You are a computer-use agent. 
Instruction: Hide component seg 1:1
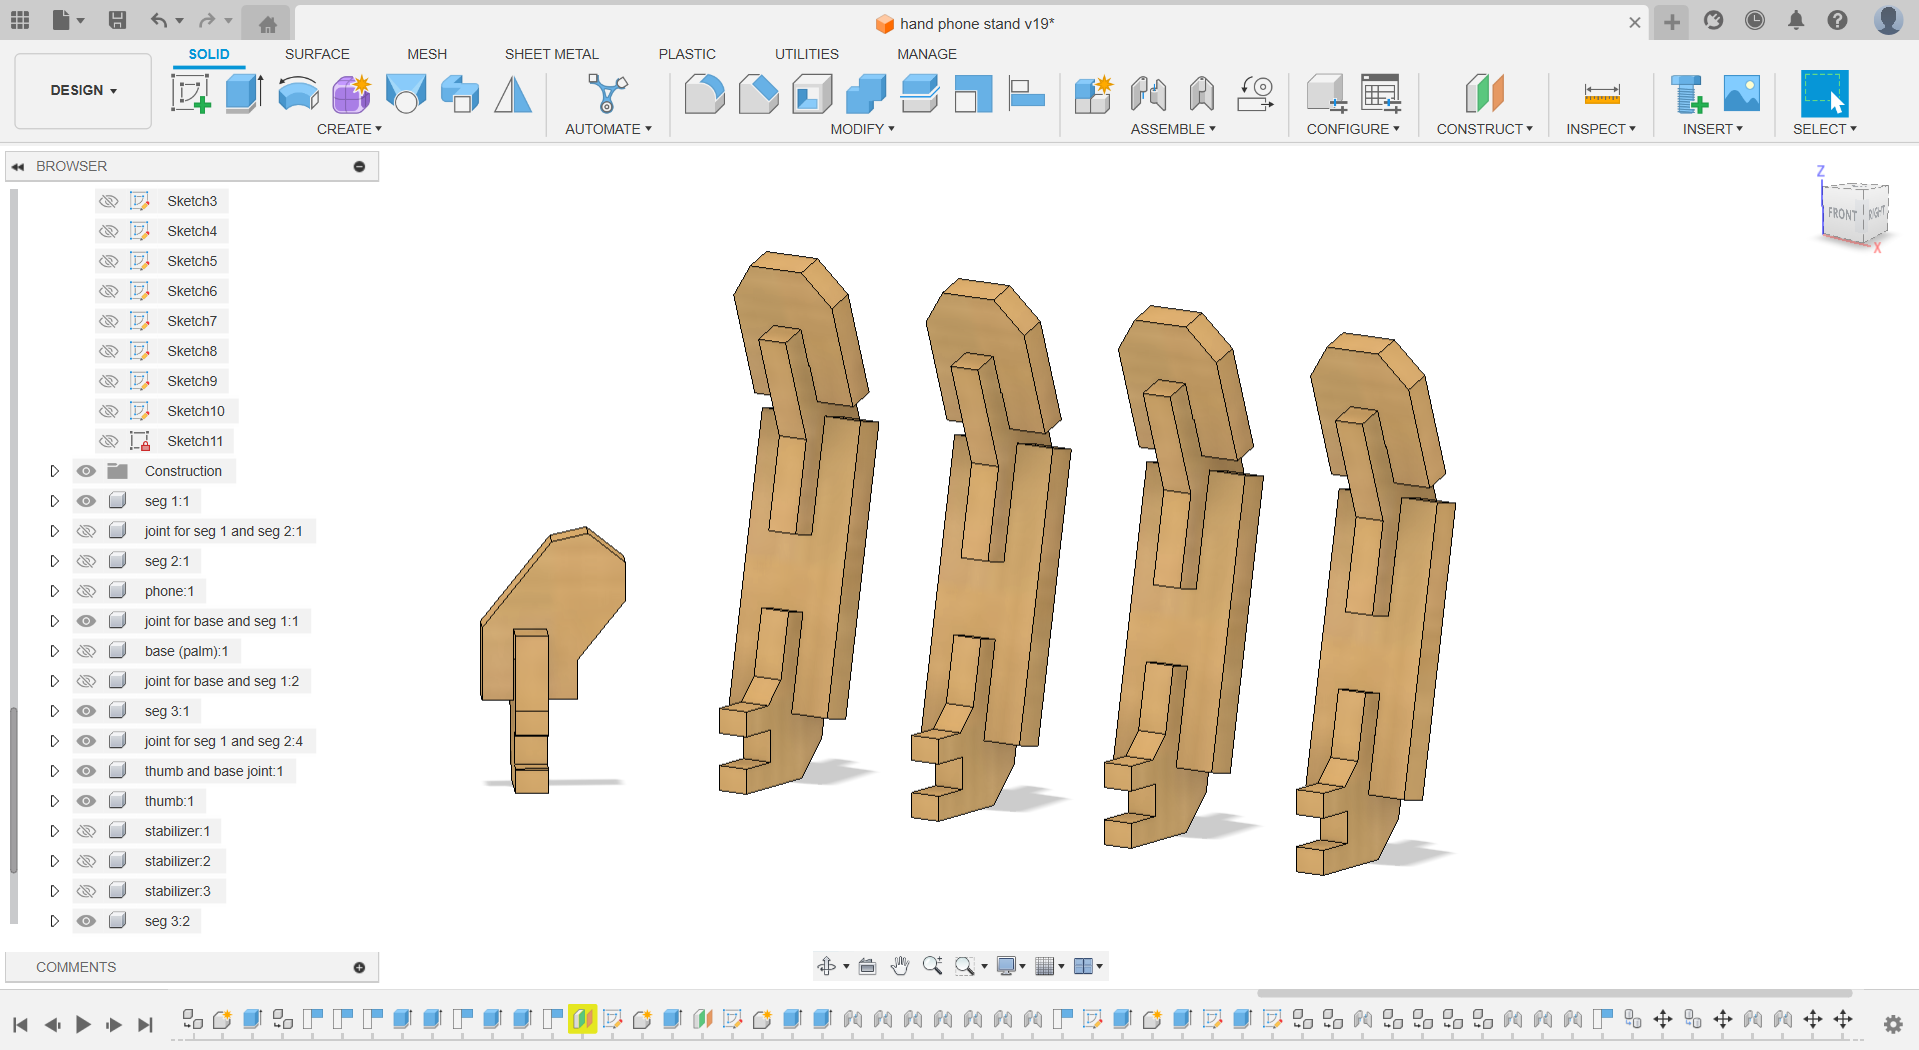[x=87, y=501]
